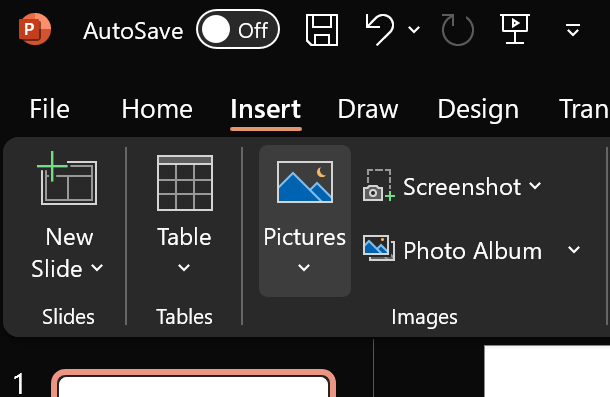This screenshot has height=397, width=610.
Task: Start presentation from beginning icon
Action: coord(515,29)
